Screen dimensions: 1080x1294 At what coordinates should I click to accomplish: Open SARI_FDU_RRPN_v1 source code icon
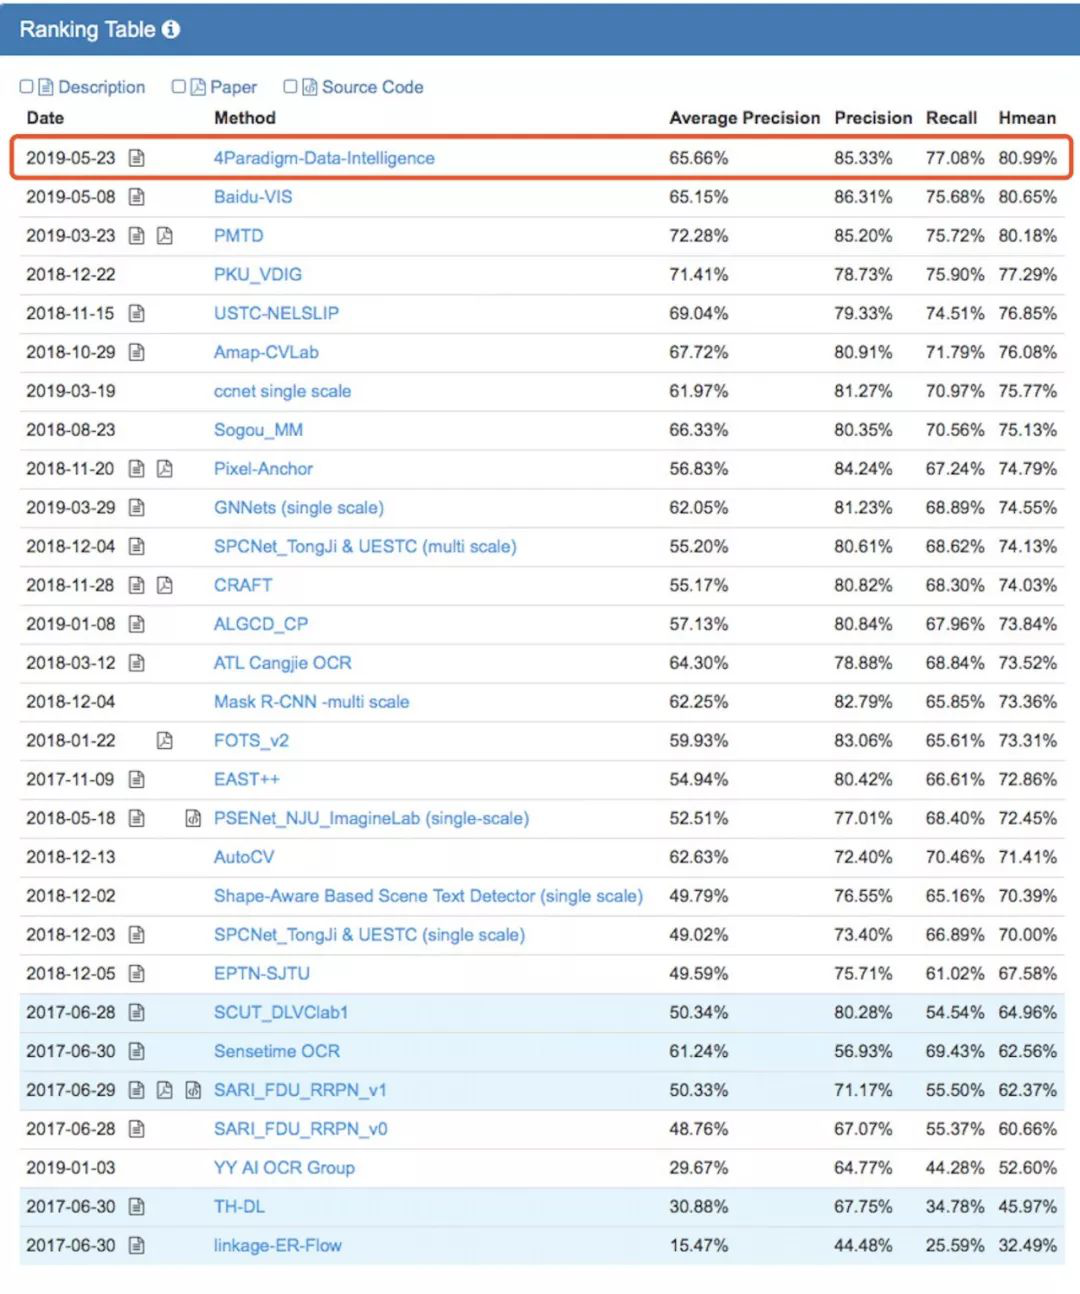(x=193, y=1090)
